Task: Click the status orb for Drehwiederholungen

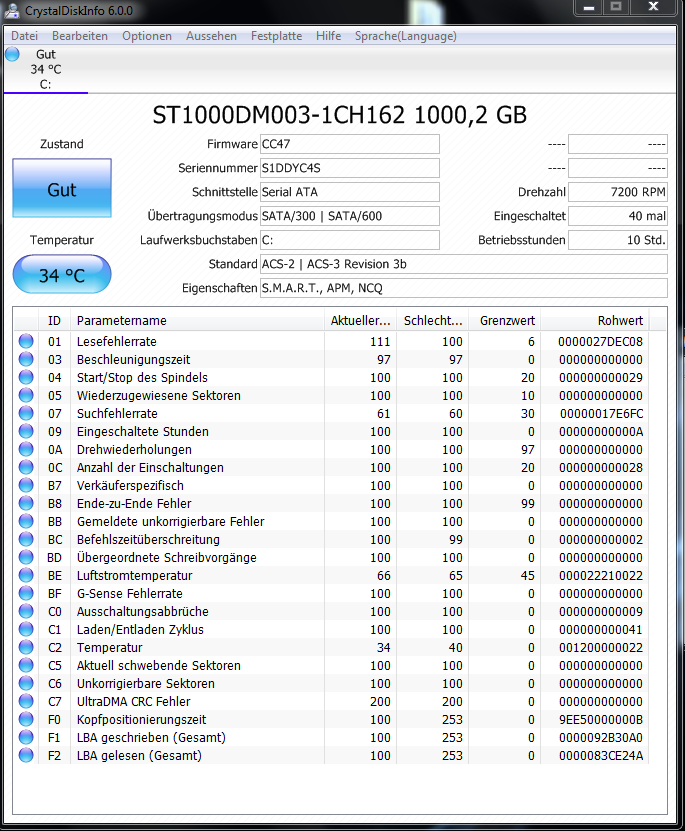Action: point(26,449)
